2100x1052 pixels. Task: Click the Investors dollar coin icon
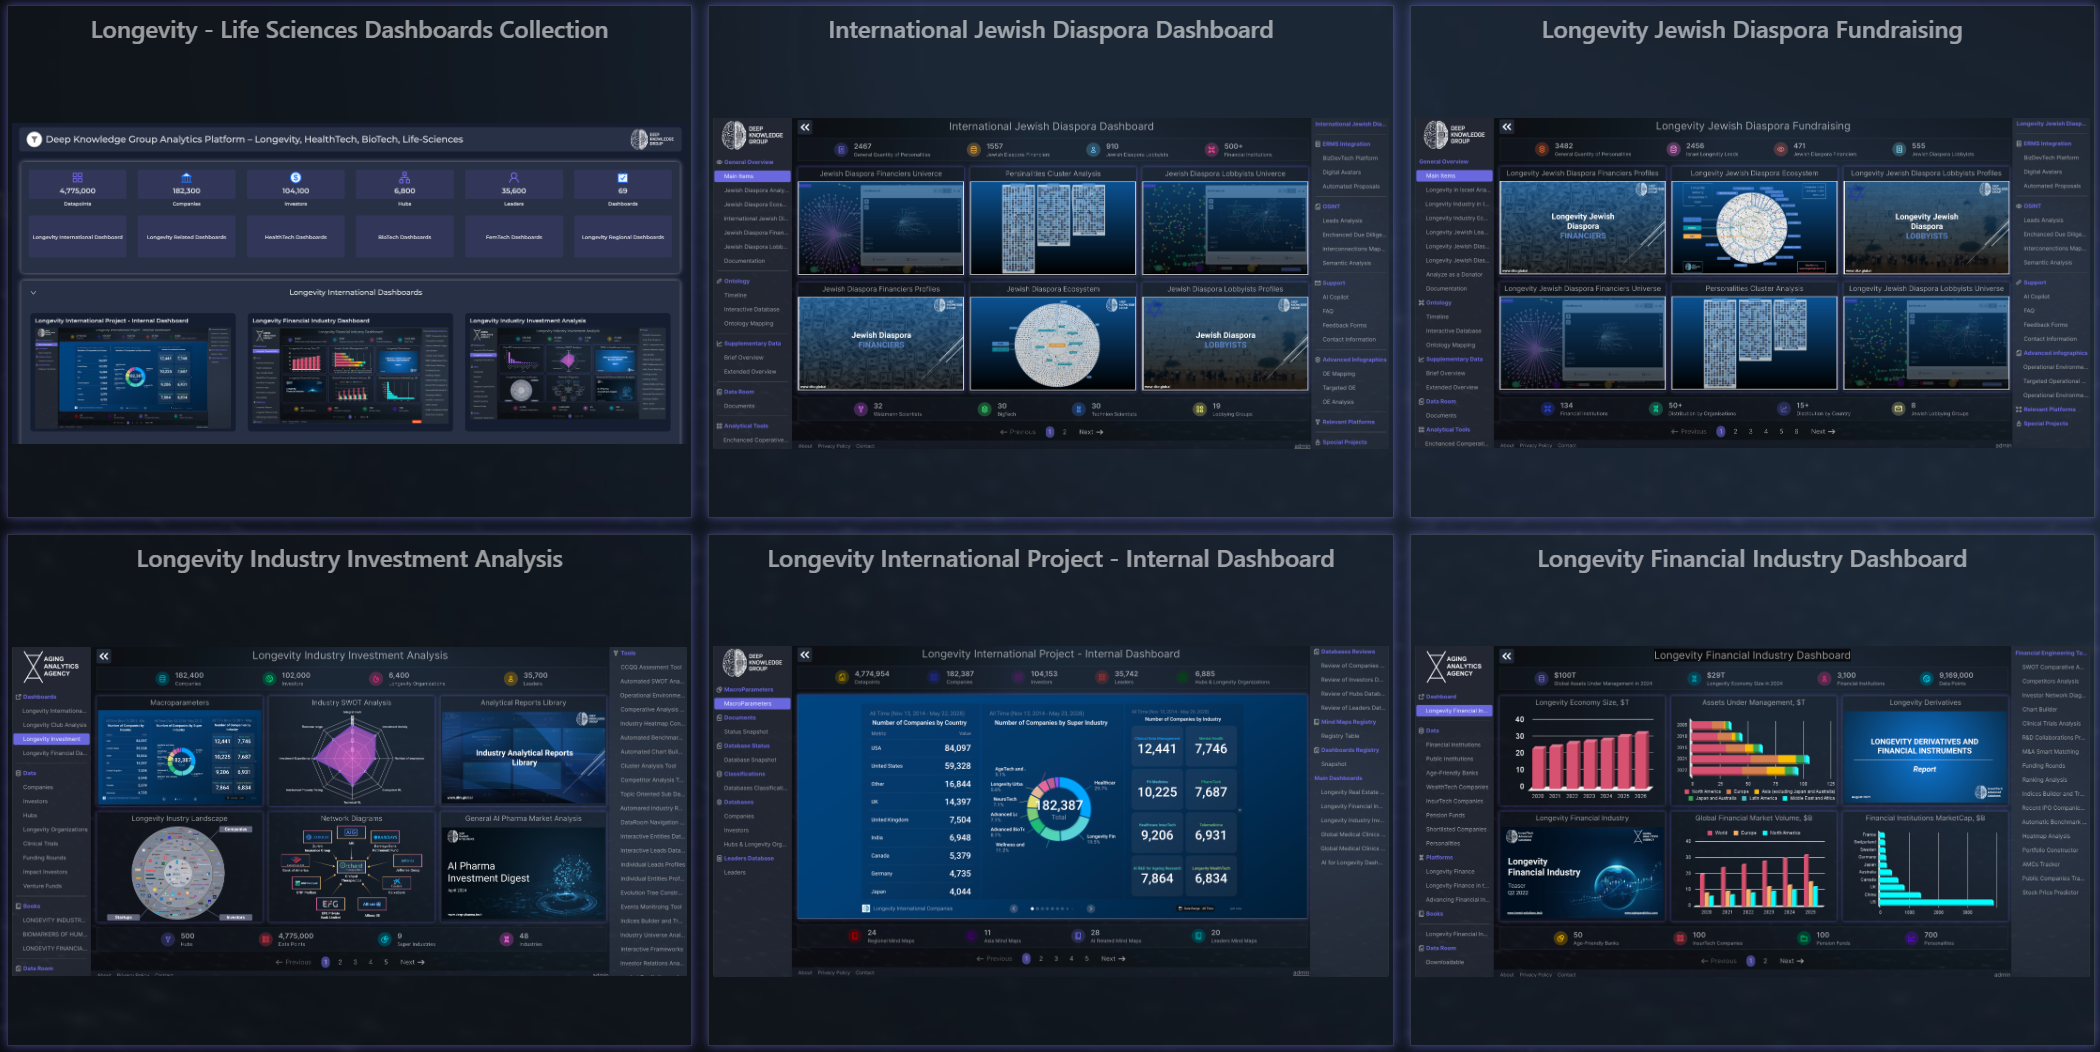(295, 178)
